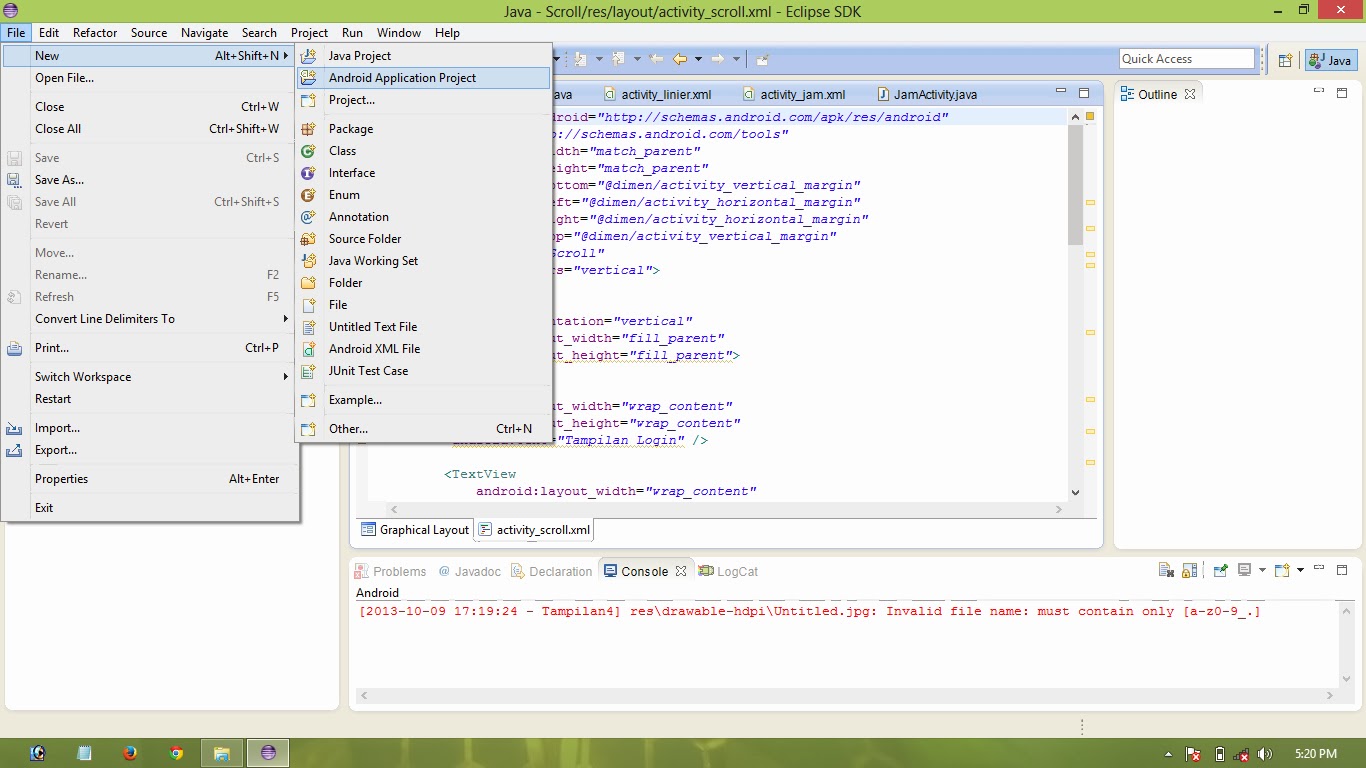Click the JUnit Test Case icon
Image resolution: width=1366 pixels, height=768 pixels.
click(309, 371)
